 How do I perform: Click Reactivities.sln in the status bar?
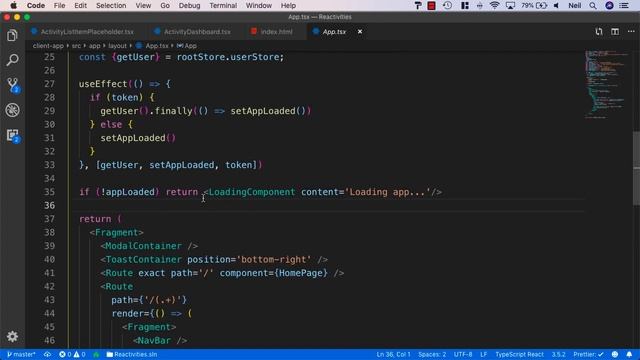[x=131, y=354]
